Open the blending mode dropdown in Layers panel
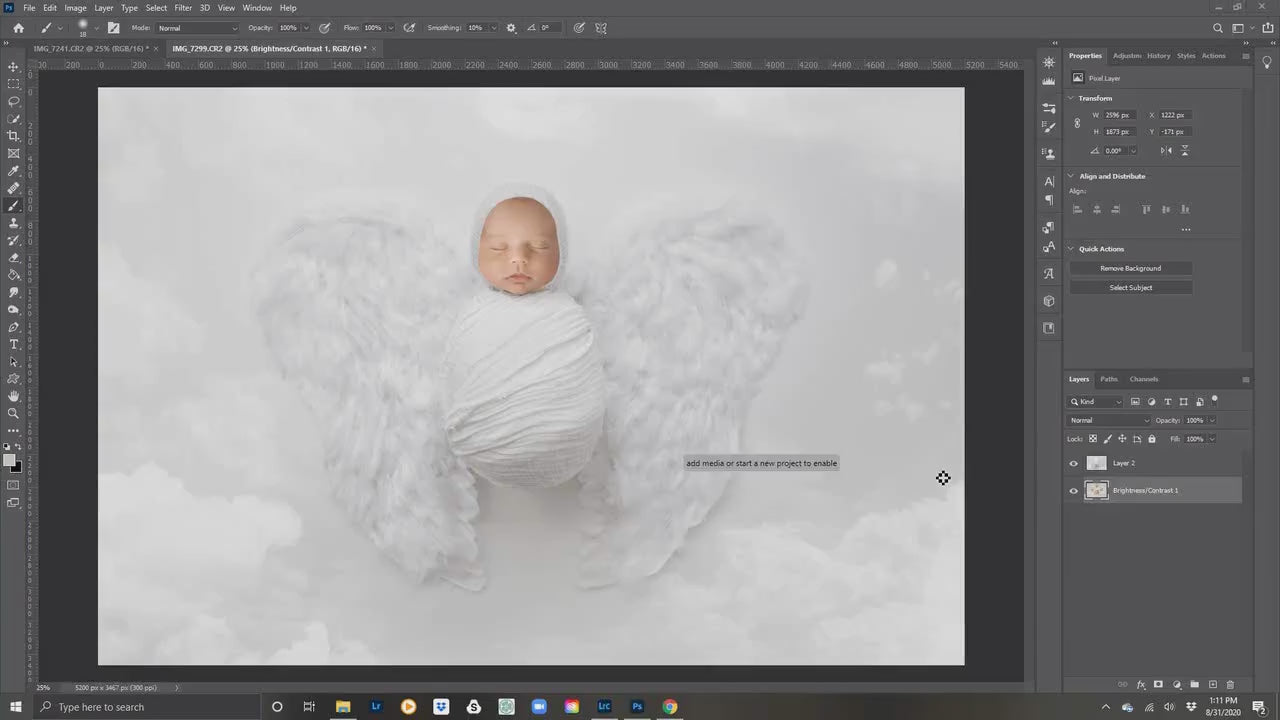 [x=1108, y=420]
